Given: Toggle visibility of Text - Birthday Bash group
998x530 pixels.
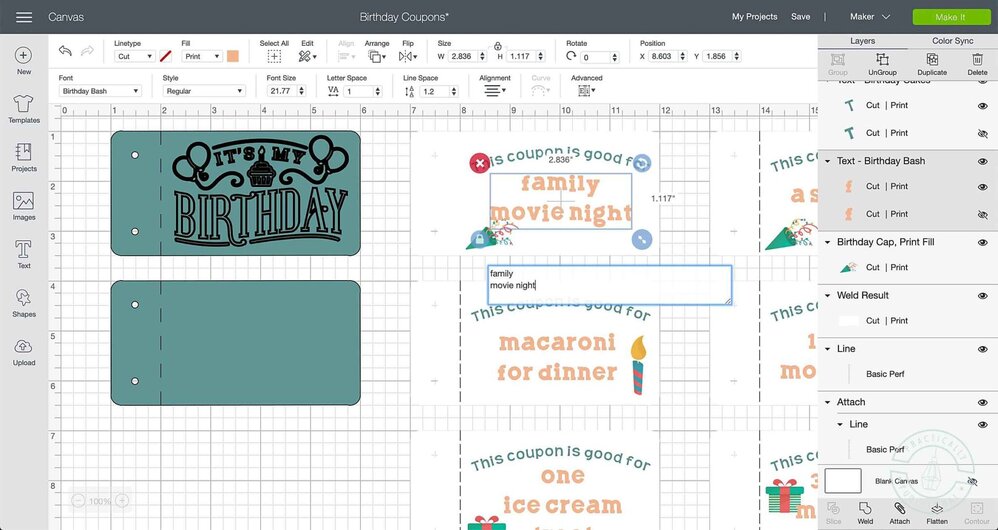Looking at the screenshot, I should click(x=983, y=162).
